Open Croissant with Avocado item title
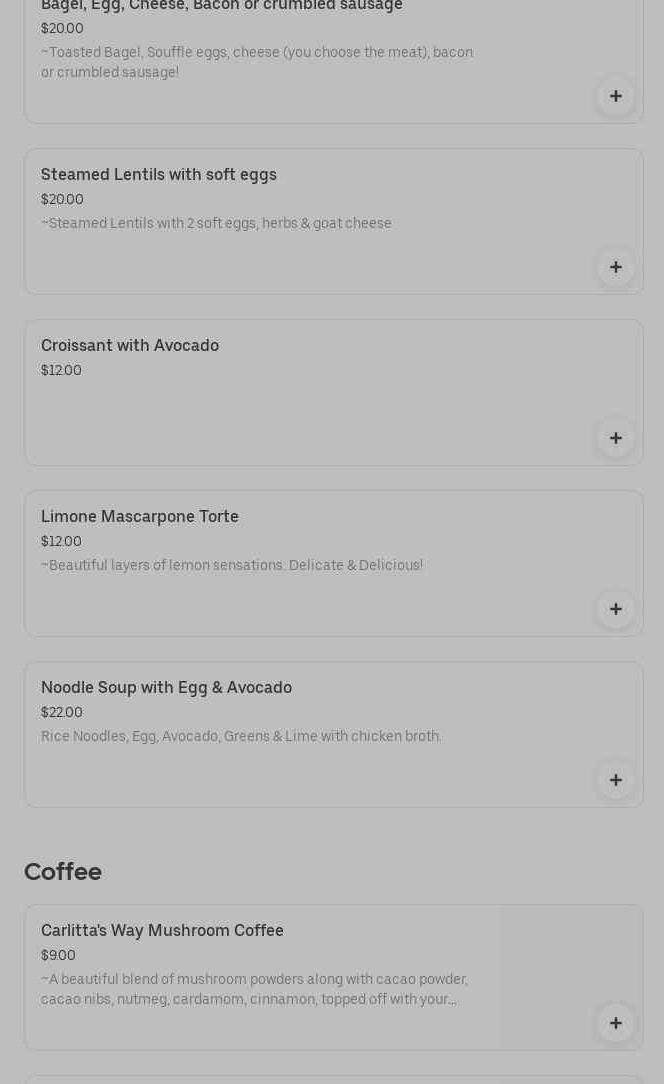The width and height of the screenshot is (664, 1084). coord(130,346)
